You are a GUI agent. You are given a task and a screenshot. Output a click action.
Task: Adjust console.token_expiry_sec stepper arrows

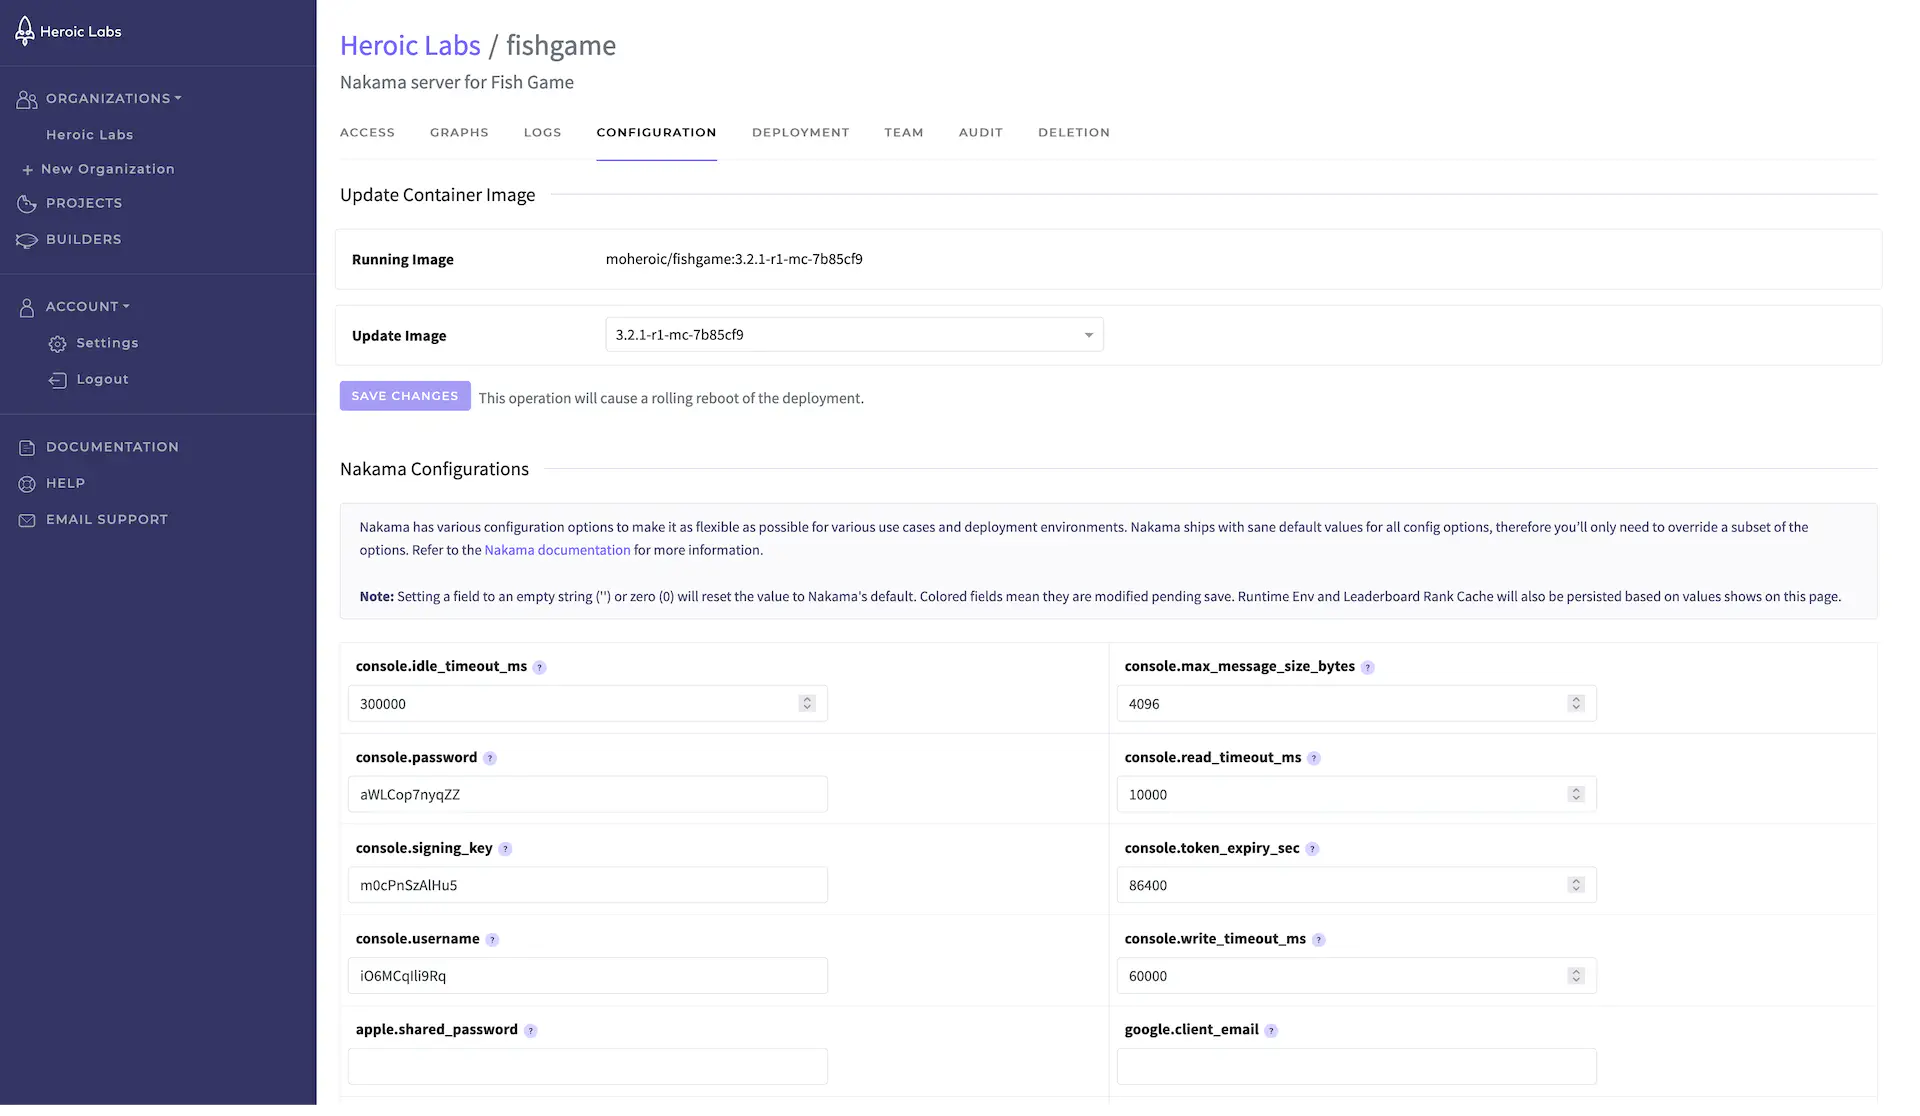pos(1576,885)
